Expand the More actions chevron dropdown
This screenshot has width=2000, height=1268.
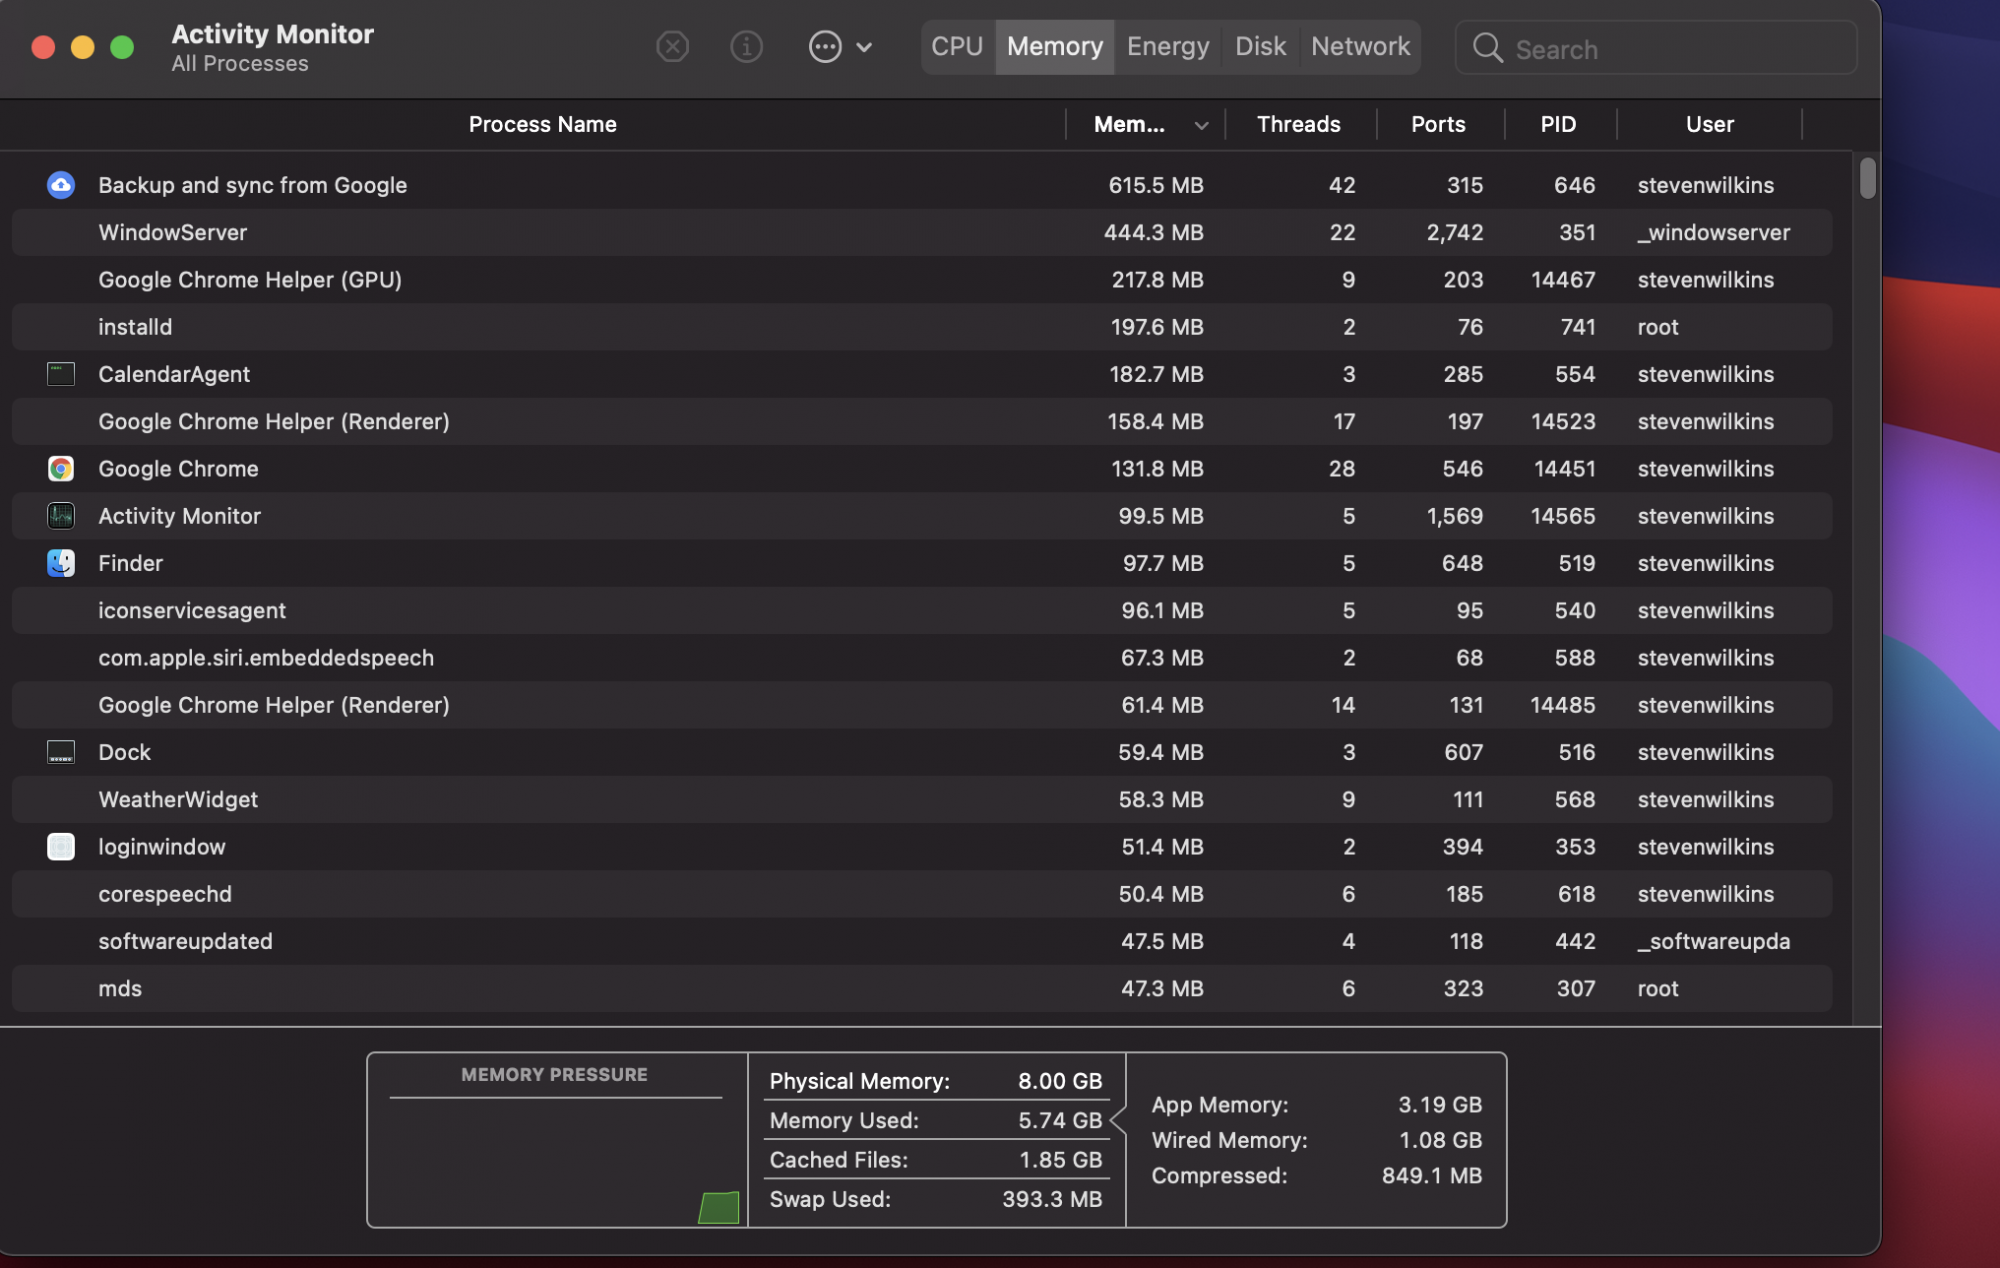[x=865, y=48]
